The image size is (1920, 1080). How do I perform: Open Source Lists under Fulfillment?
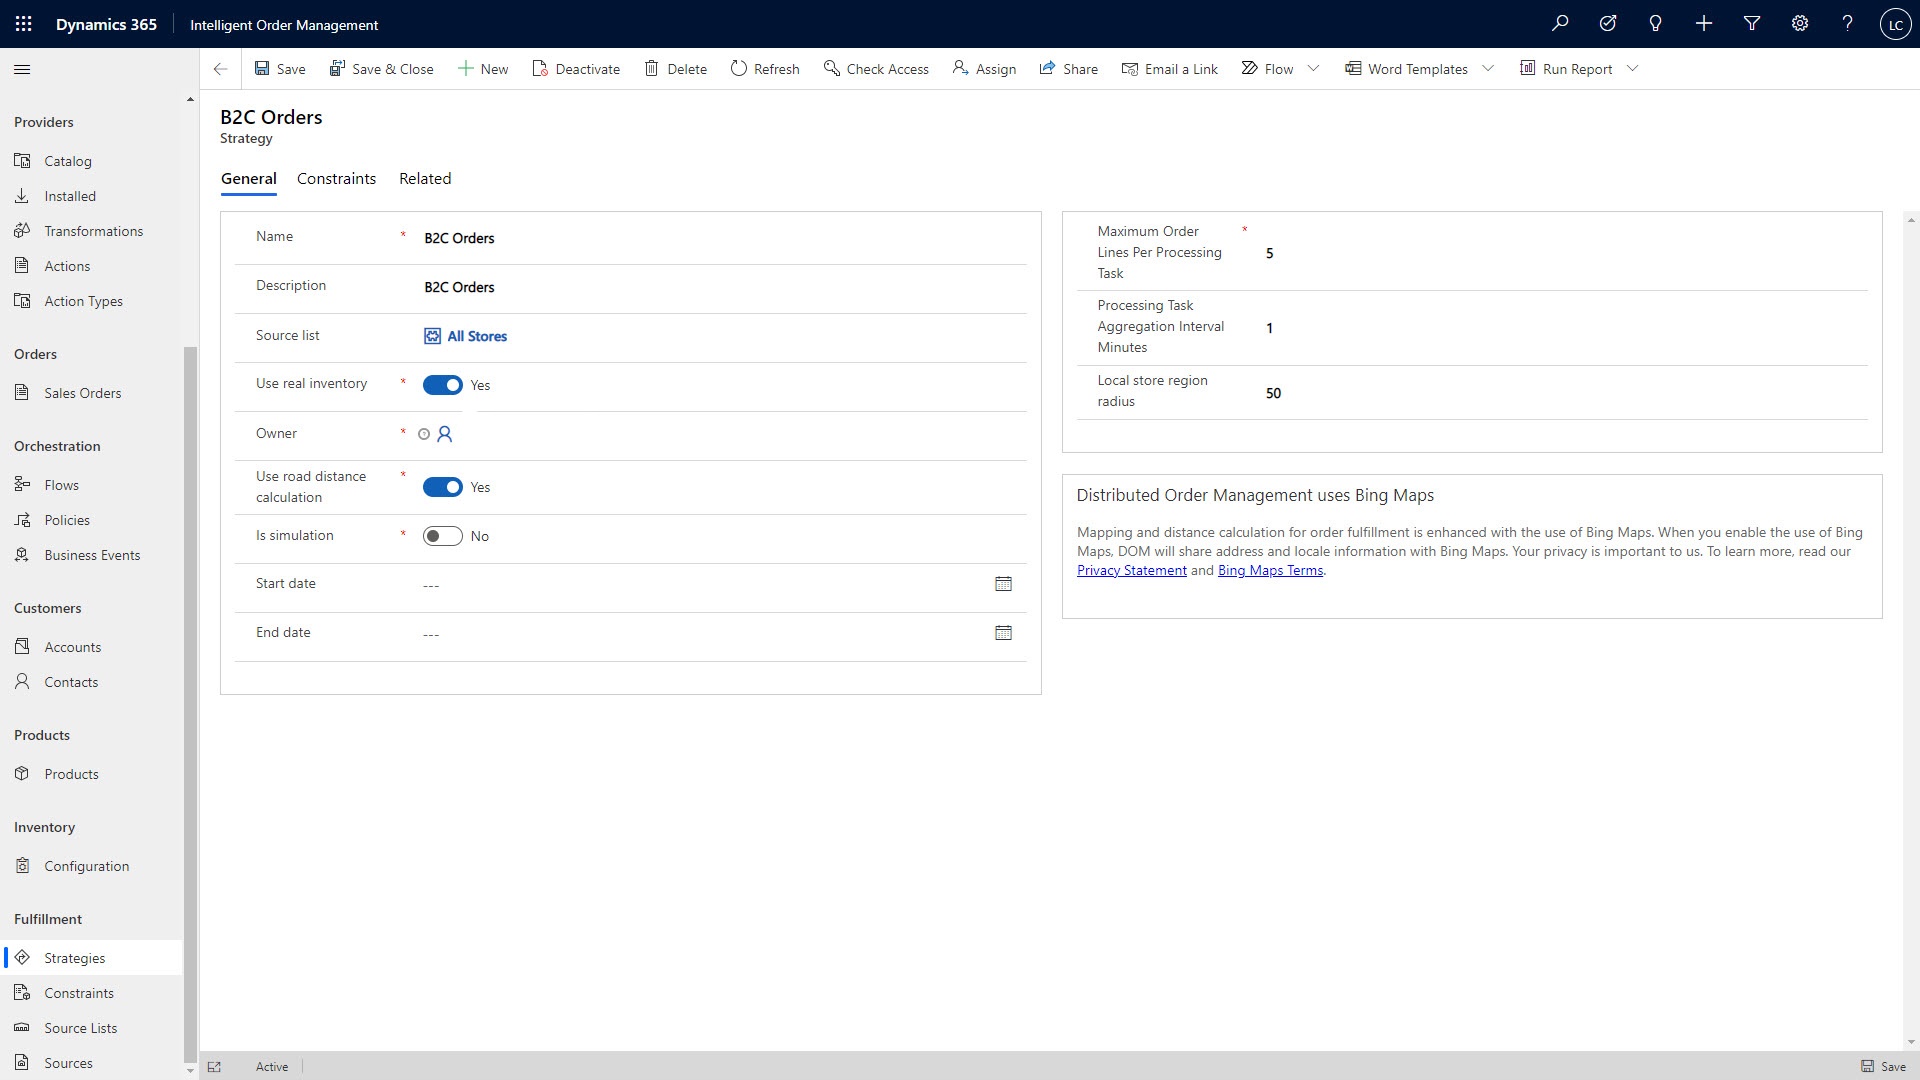pos(92,1028)
